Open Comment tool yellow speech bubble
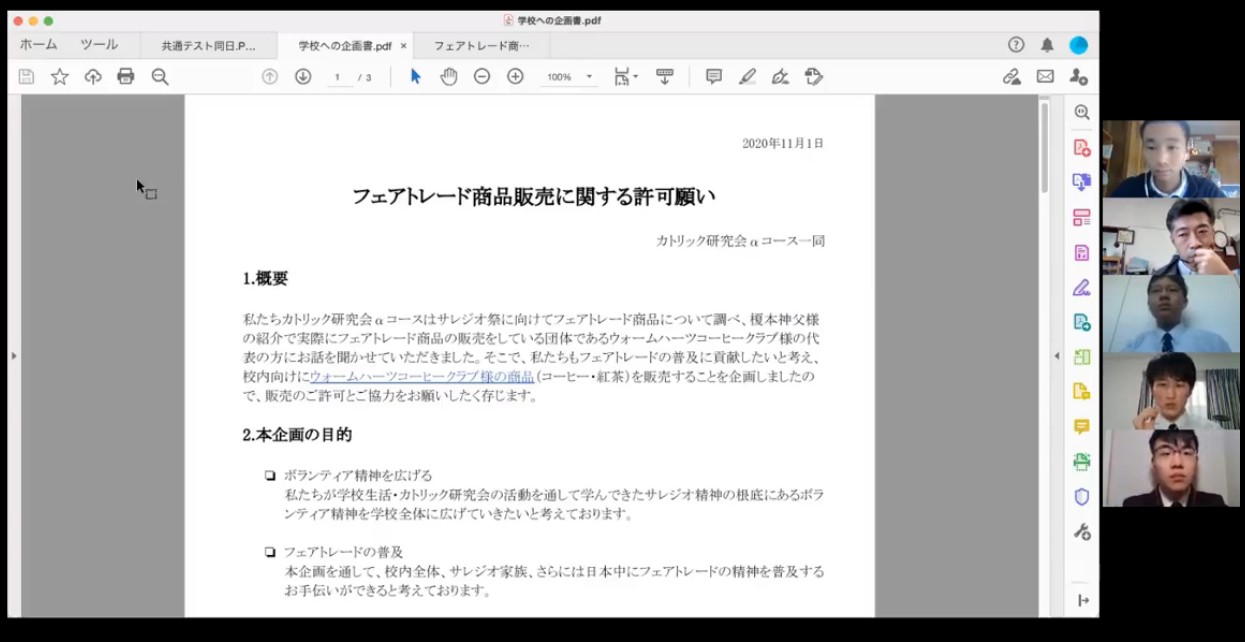Image resolution: width=1245 pixels, height=642 pixels. pyautogui.click(x=1081, y=427)
